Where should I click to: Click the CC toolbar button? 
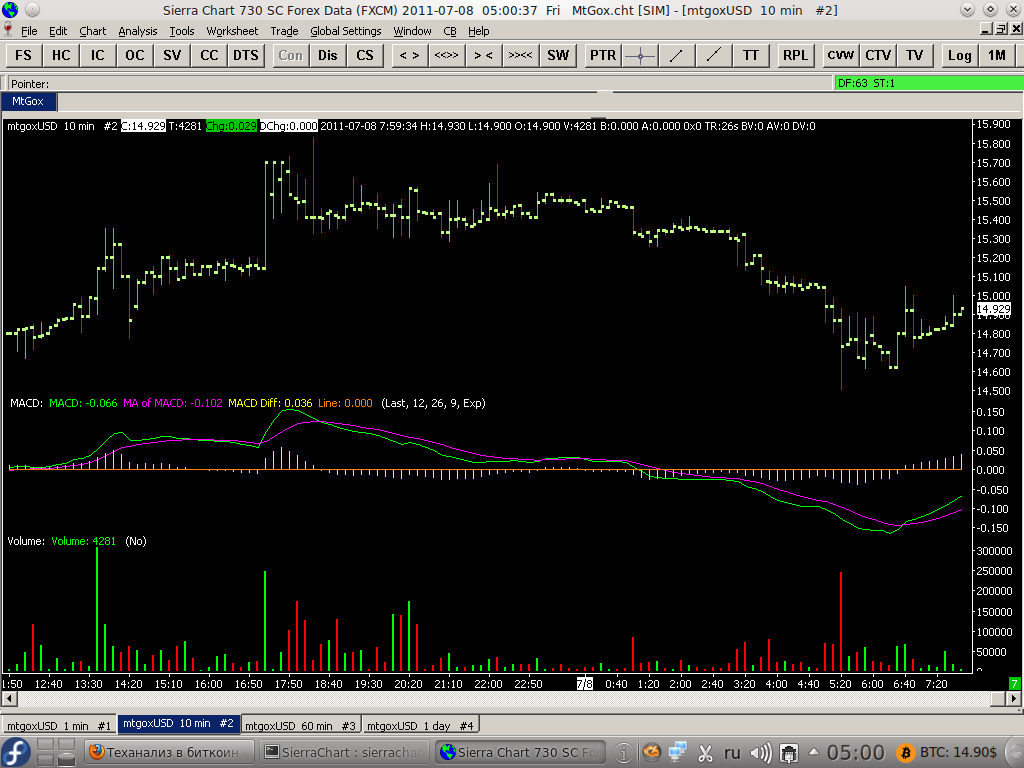pyautogui.click(x=209, y=56)
